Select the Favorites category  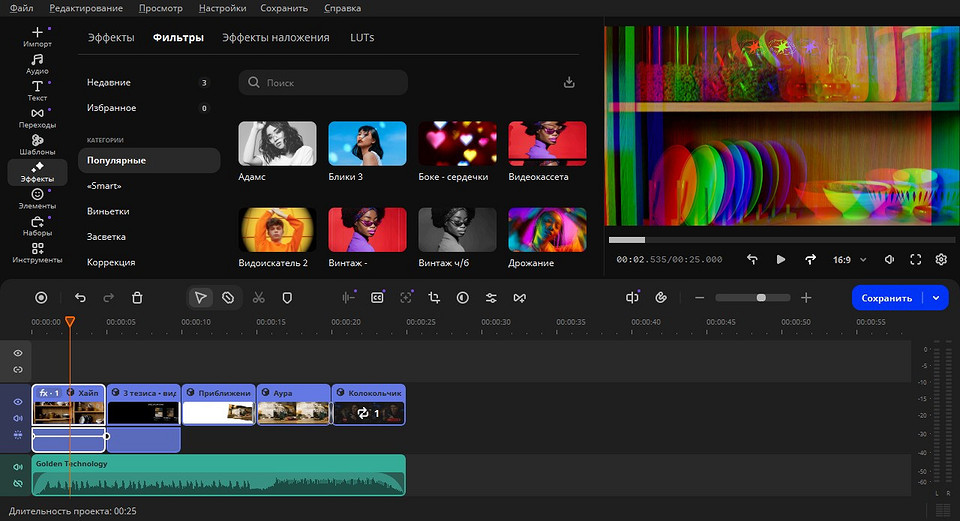(149, 108)
